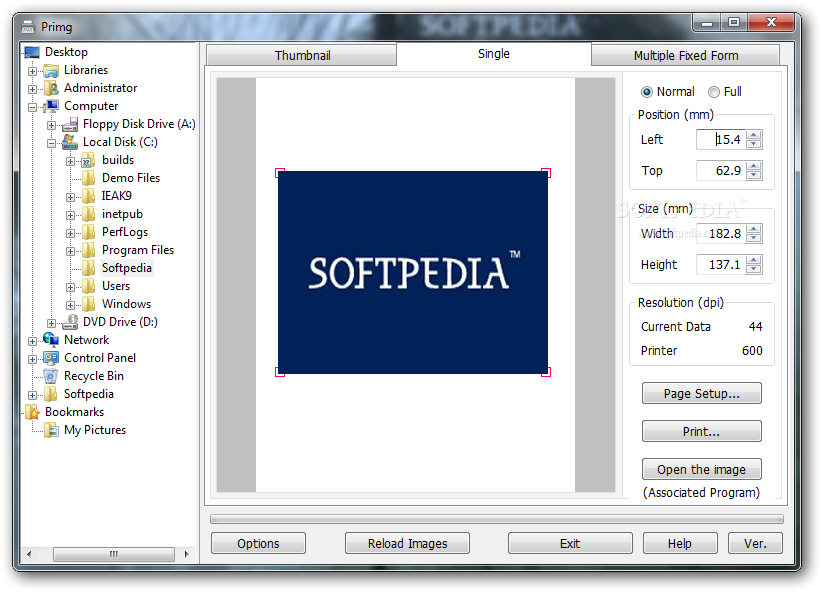
Task: Click the tree scrollbar left arrow
Action: click(x=29, y=554)
